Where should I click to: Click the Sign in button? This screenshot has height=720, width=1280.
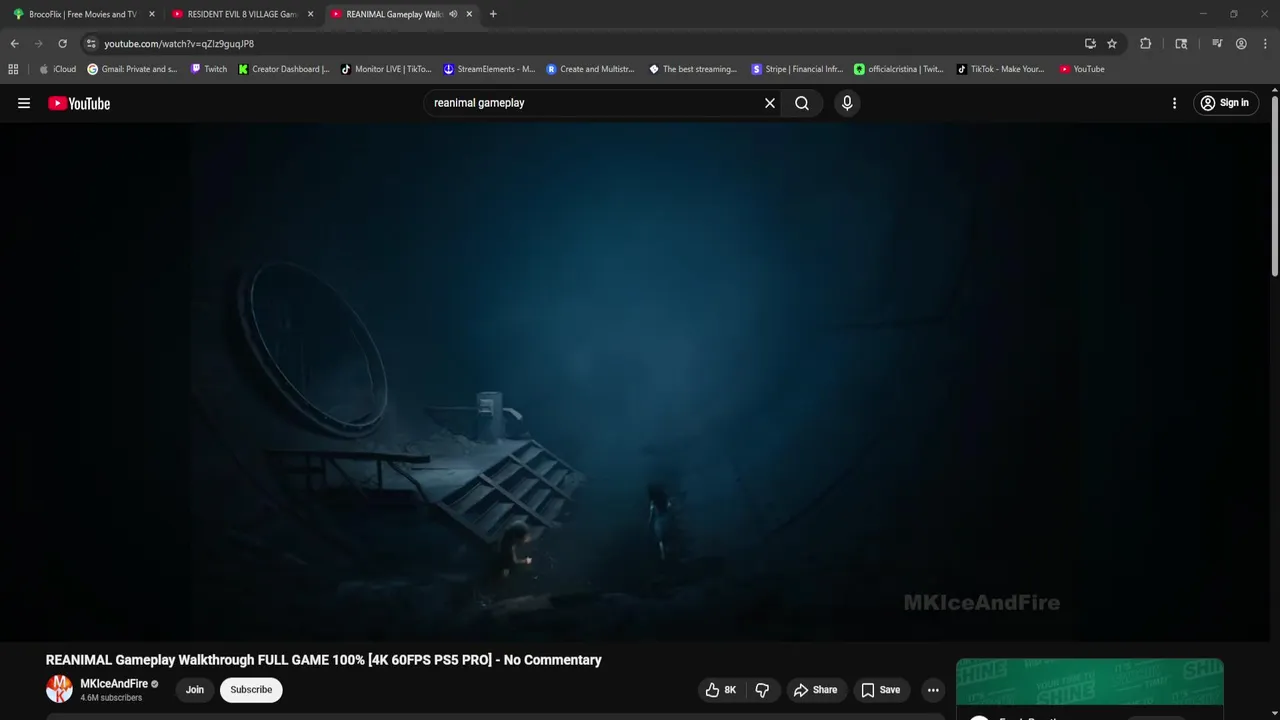click(1225, 103)
